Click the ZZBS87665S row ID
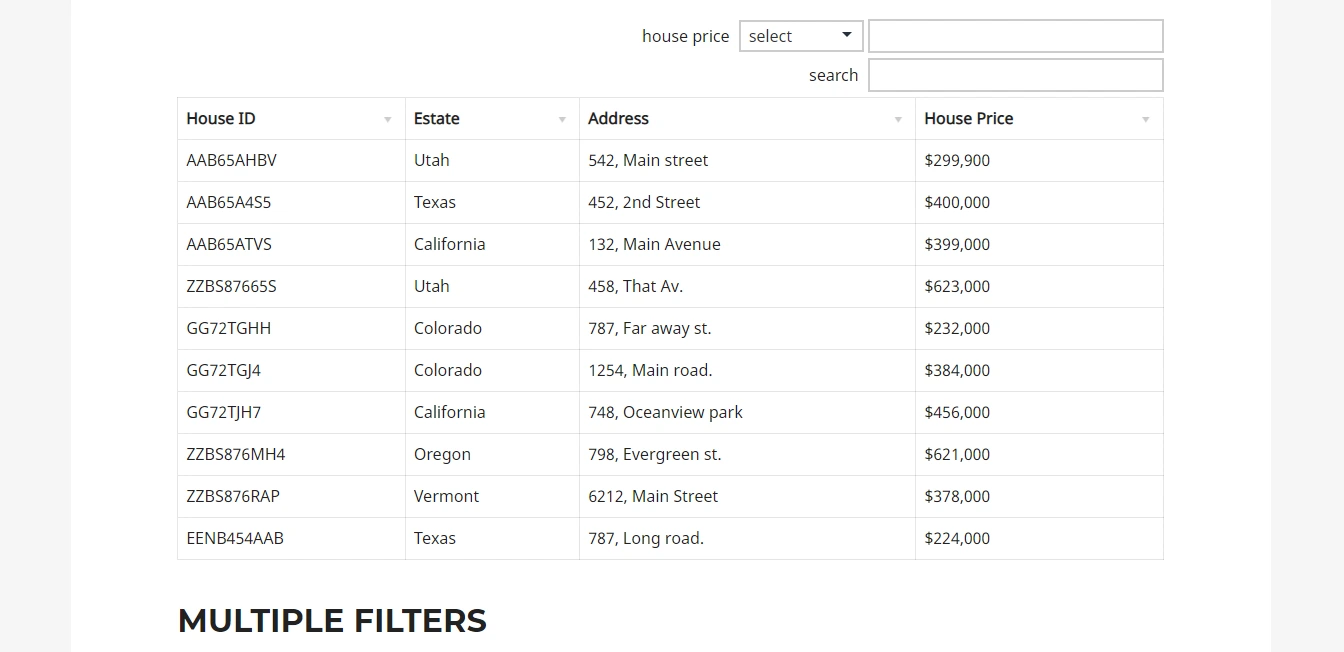1344x652 pixels. coord(231,286)
